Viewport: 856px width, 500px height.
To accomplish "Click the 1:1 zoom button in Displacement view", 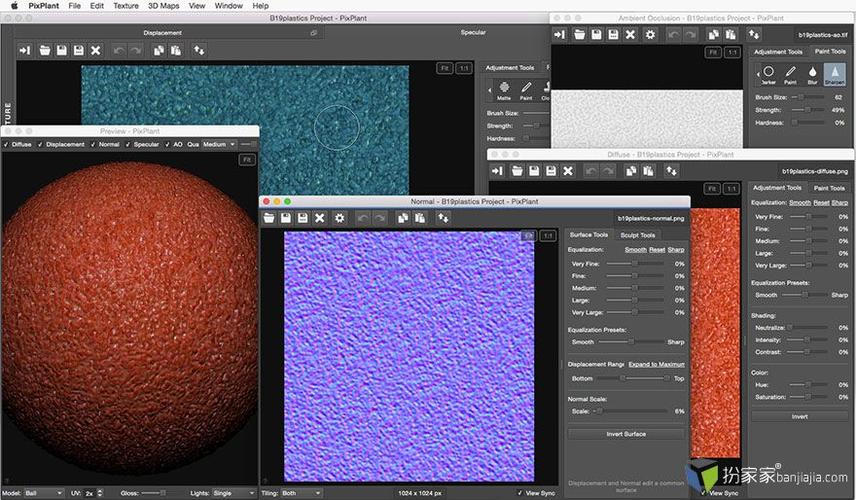I will tap(464, 68).
